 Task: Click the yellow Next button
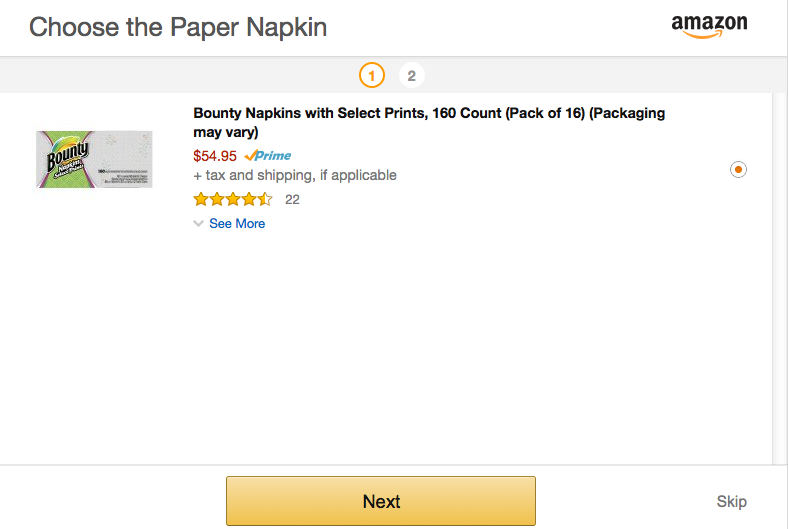point(381,501)
